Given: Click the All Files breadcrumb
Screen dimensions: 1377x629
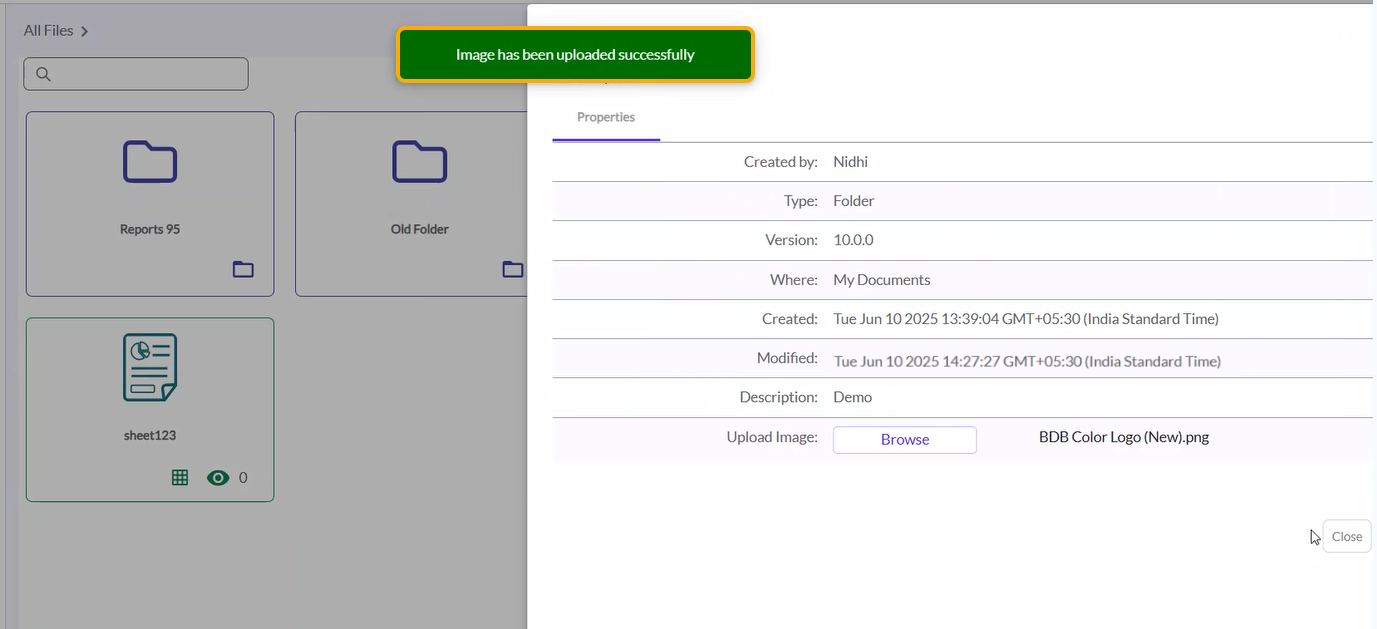Looking at the screenshot, I should [x=48, y=31].
